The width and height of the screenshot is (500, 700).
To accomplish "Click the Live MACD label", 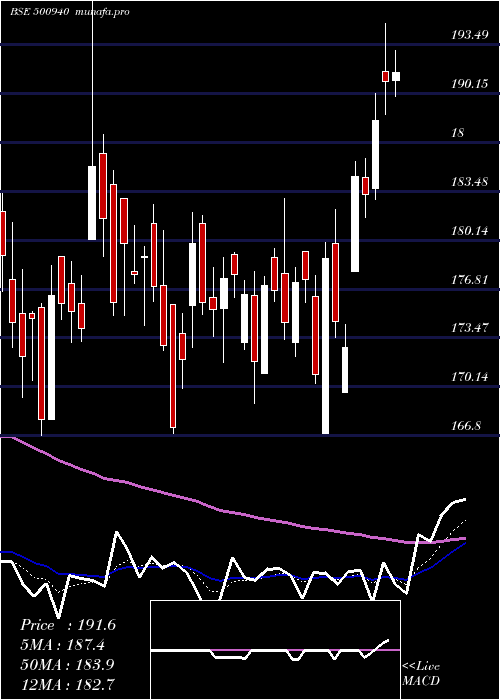I will [x=421, y=674].
